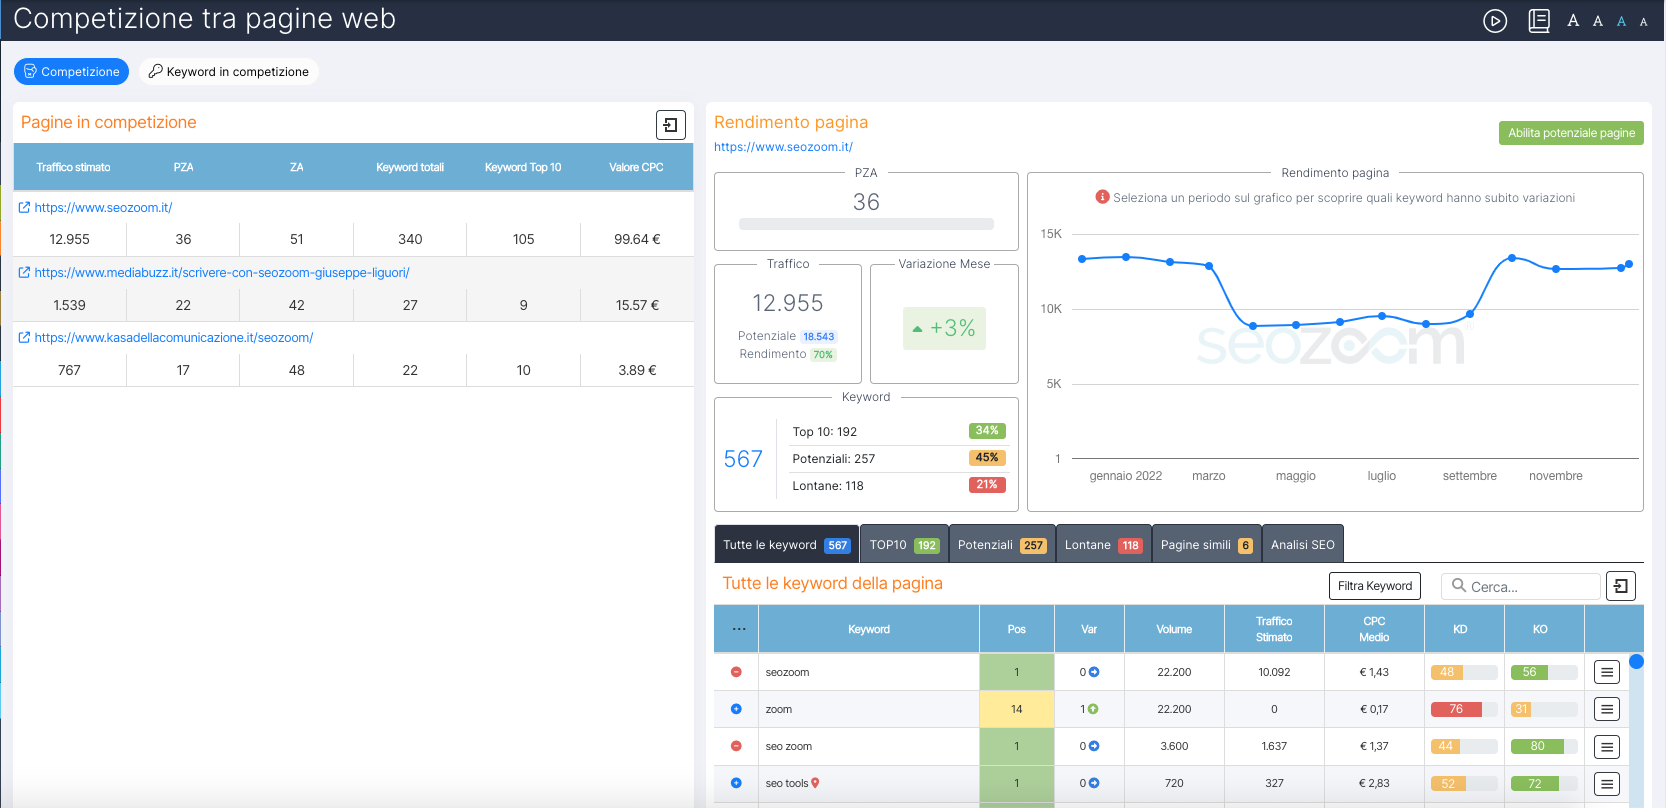This screenshot has width=1666, height=808.
Task: Click the Abilita potenziale pagine button
Action: 1570,133
